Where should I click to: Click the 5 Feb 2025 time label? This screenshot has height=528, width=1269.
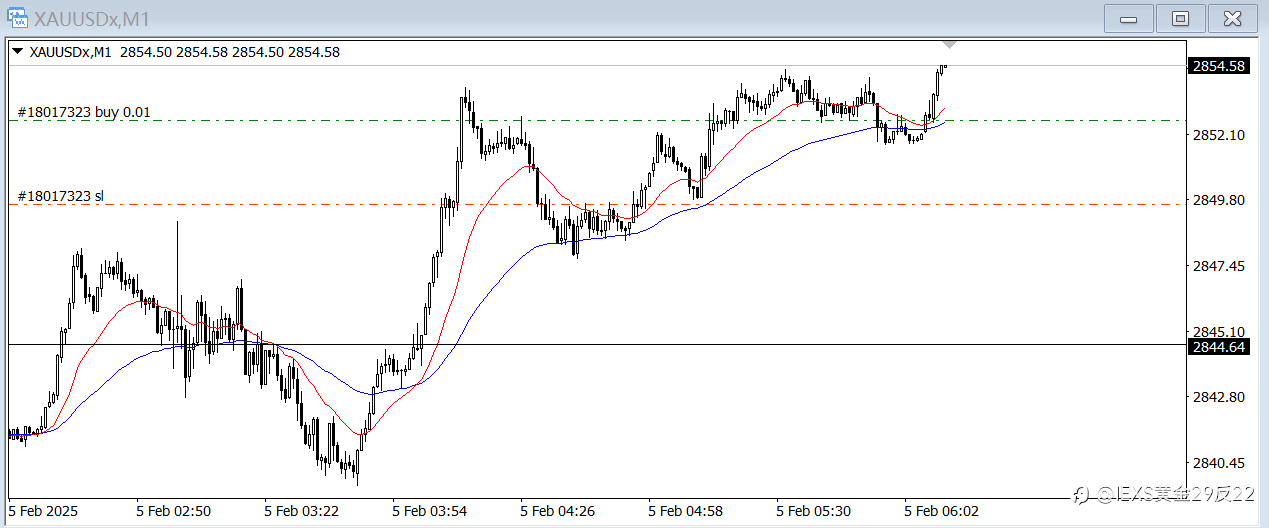pos(44,511)
